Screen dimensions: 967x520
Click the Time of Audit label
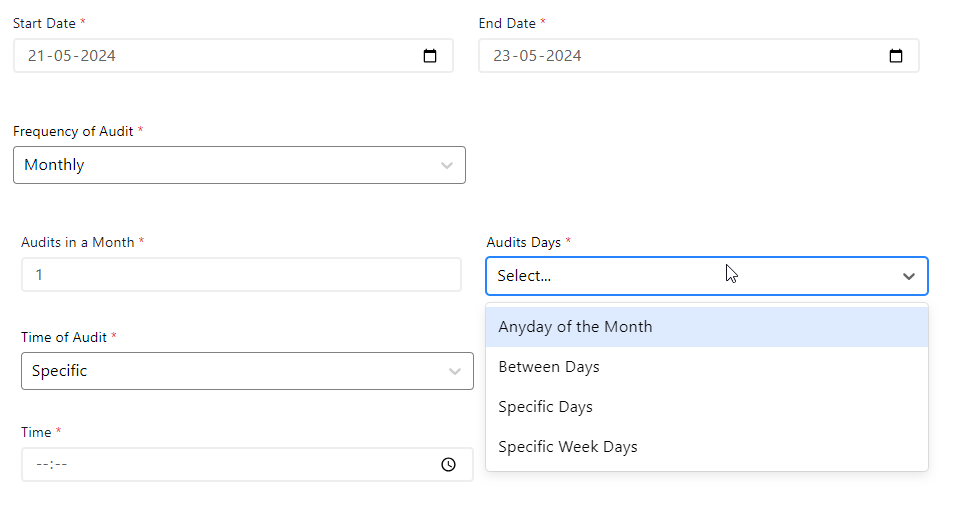(64, 337)
